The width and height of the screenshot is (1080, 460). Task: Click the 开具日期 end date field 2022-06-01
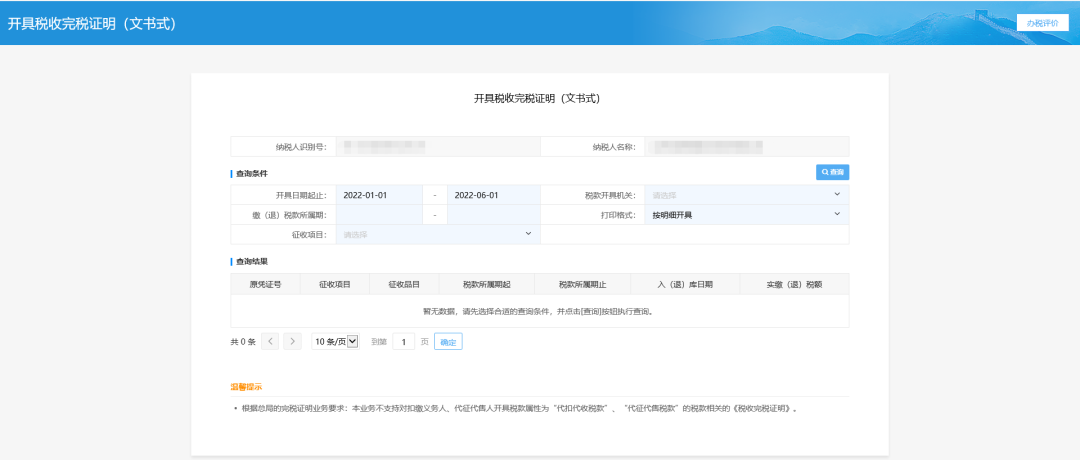tap(492, 195)
